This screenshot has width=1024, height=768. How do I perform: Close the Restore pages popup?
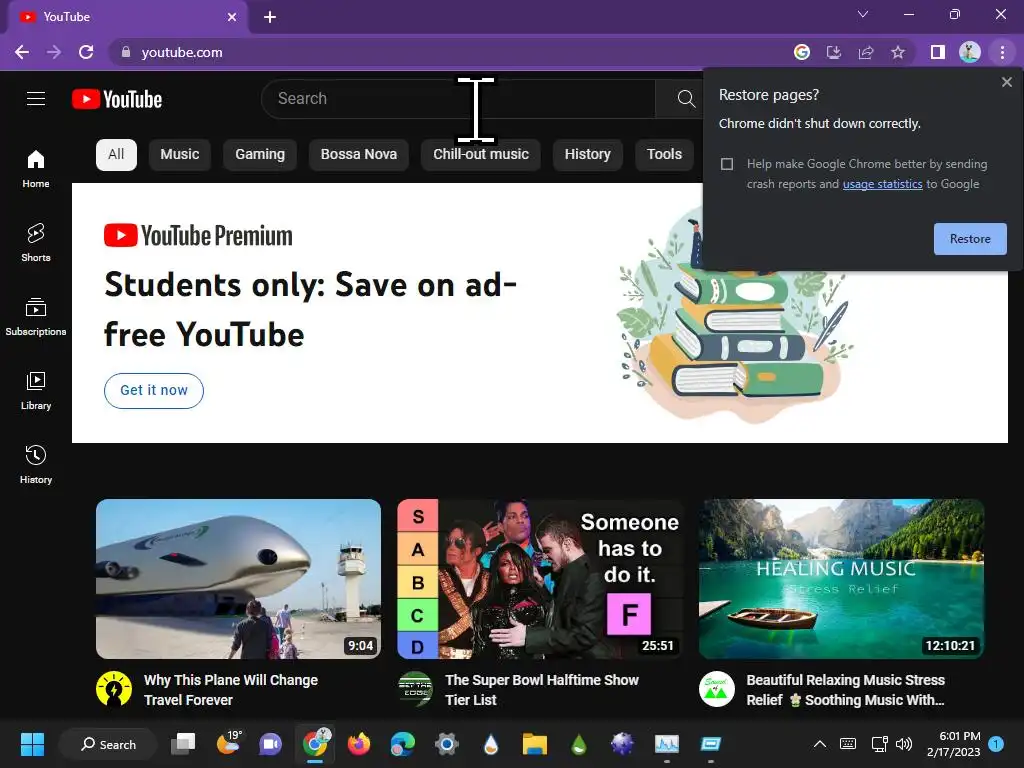[x=1006, y=82]
